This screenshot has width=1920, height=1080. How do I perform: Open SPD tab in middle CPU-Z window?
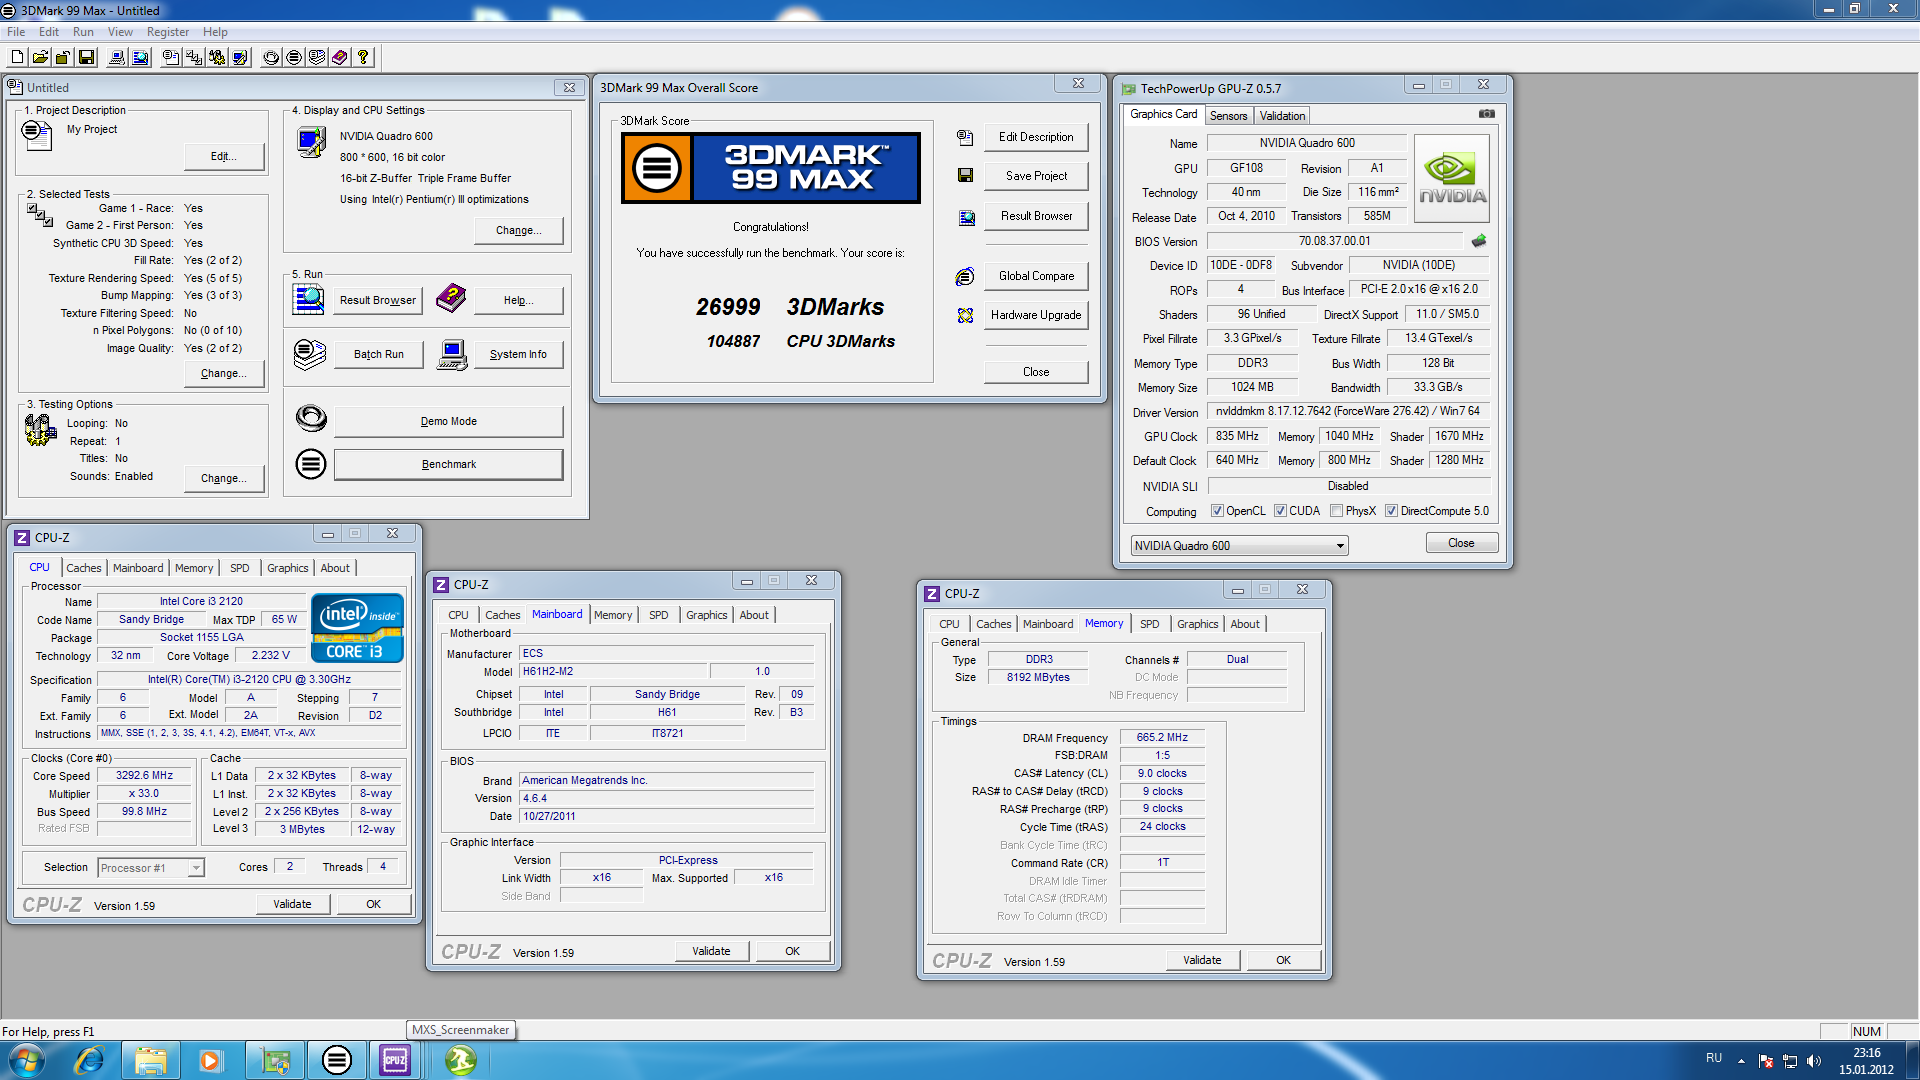pyautogui.click(x=658, y=615)
